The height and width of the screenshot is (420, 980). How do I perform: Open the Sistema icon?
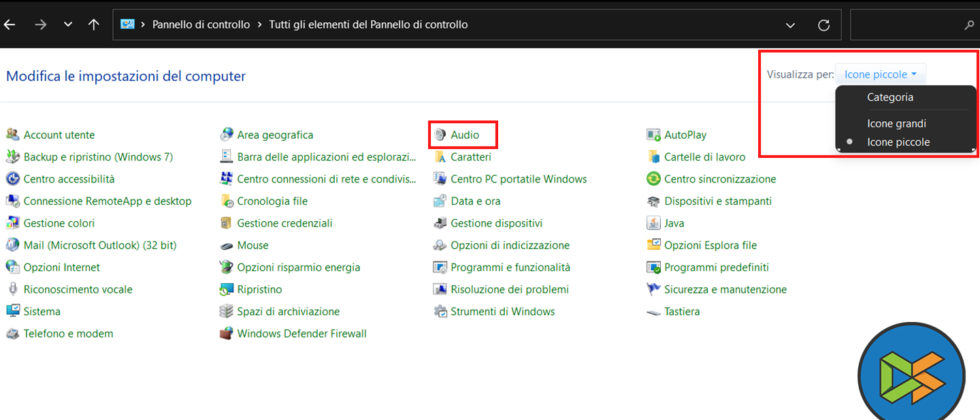point(13,311)
